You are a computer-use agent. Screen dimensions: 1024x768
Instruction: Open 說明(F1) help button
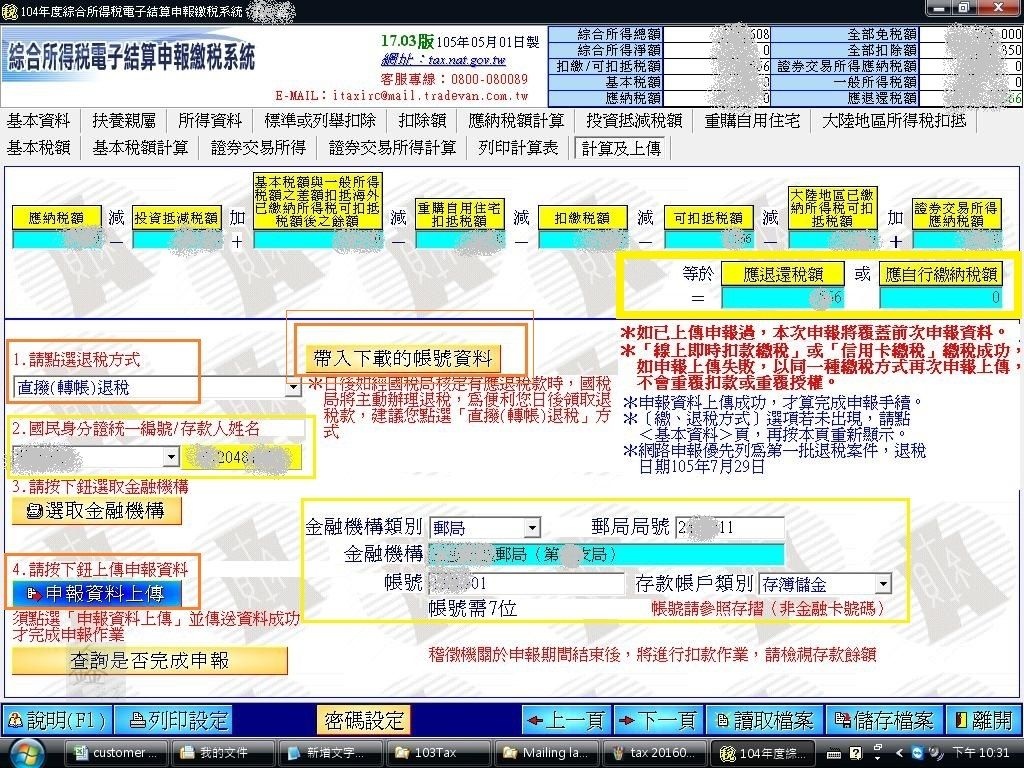click(57, 720)
